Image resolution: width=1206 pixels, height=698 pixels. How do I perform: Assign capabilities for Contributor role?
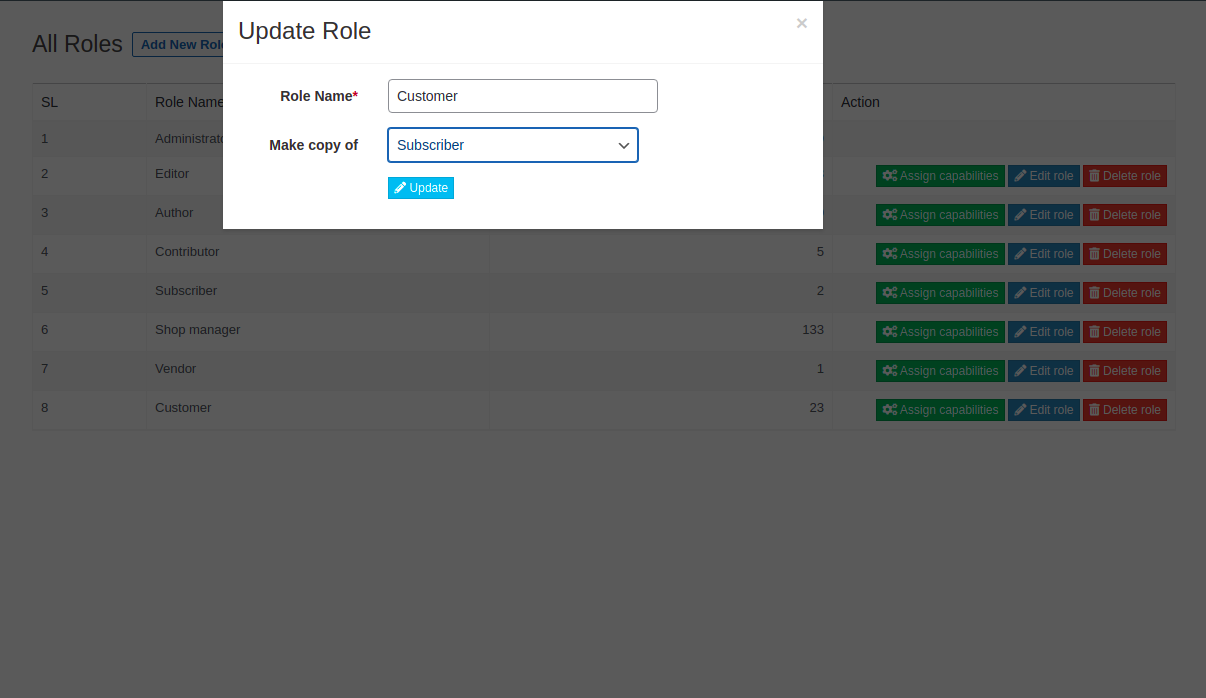click(x=940, y=254)
